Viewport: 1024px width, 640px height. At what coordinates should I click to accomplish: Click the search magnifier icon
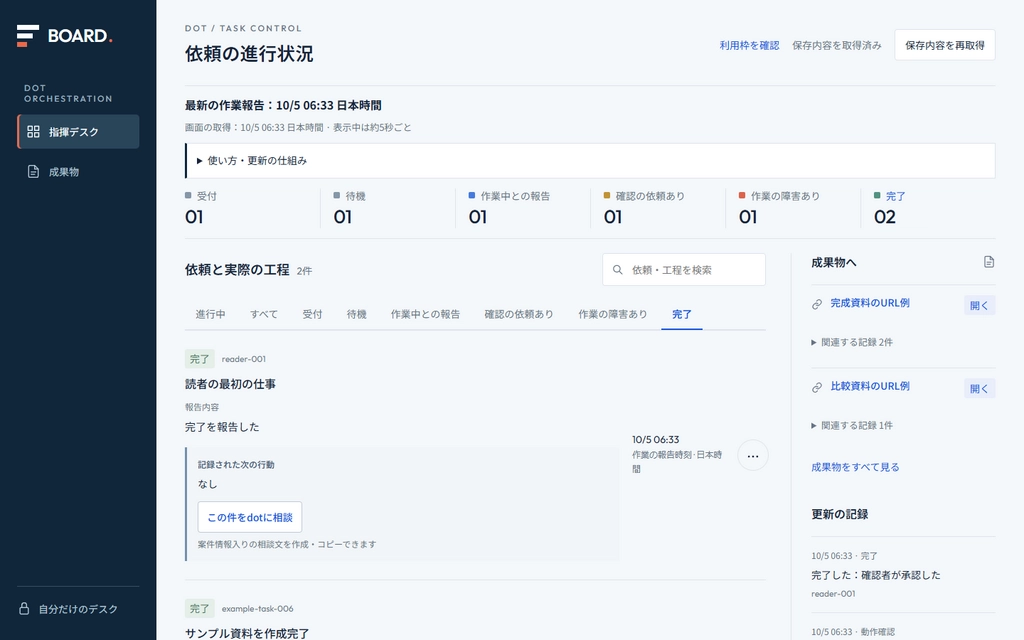point(617,270)
